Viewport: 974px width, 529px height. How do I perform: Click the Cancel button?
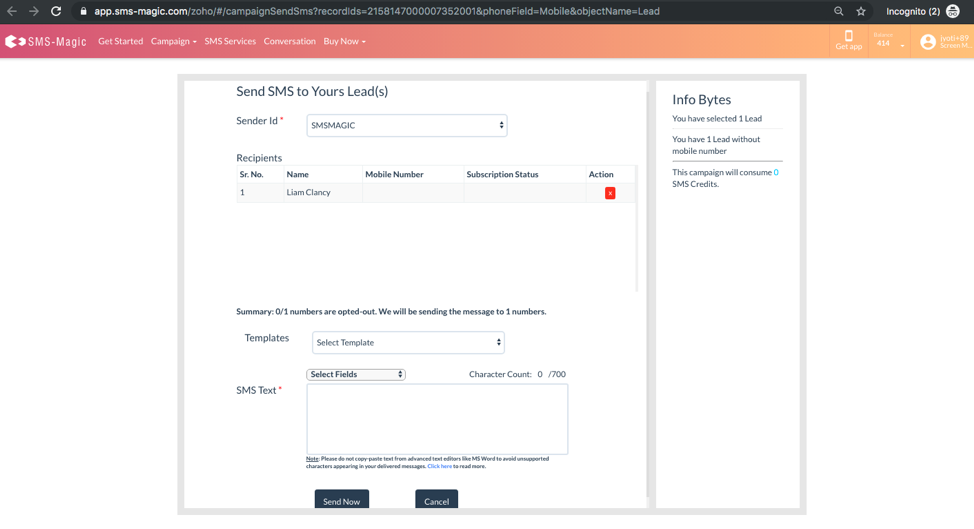coord(436,501)
